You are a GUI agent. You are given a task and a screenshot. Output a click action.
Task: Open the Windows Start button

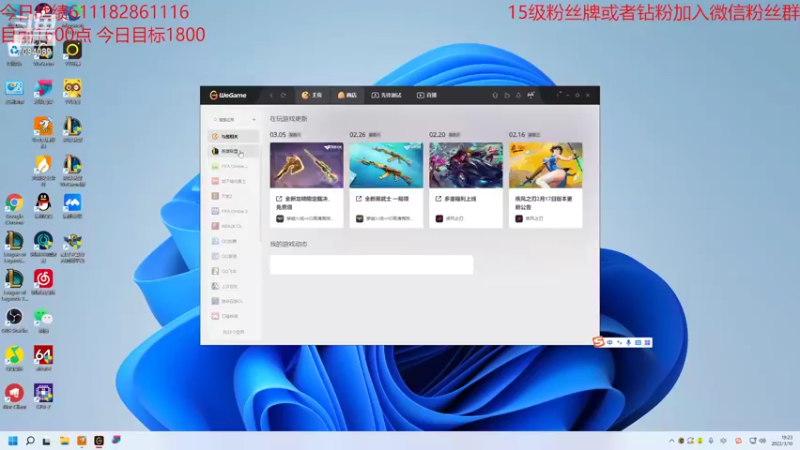[13, 441]
